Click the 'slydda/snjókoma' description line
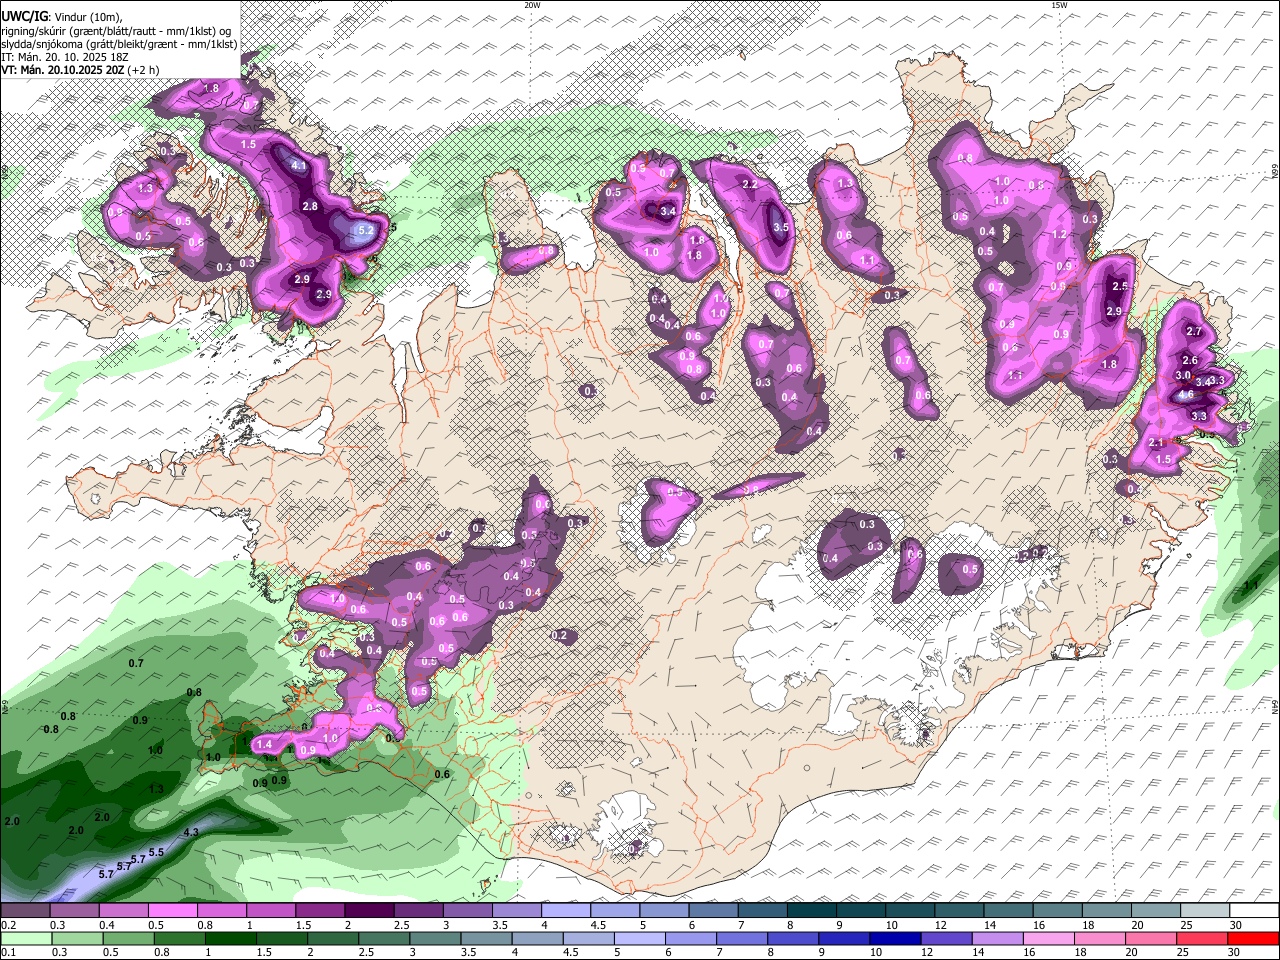1280x960 pixels. pyautogui.click(x=118, y=44)
